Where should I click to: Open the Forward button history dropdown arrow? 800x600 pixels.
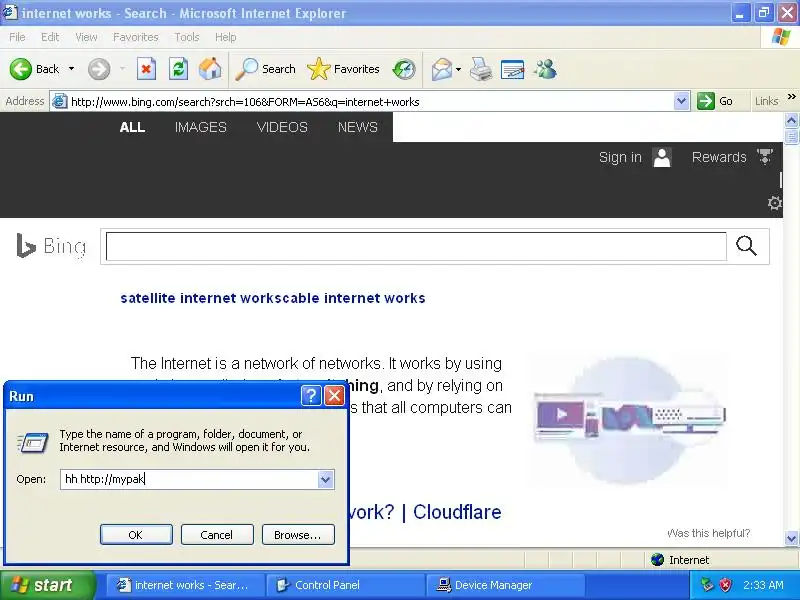122,69
